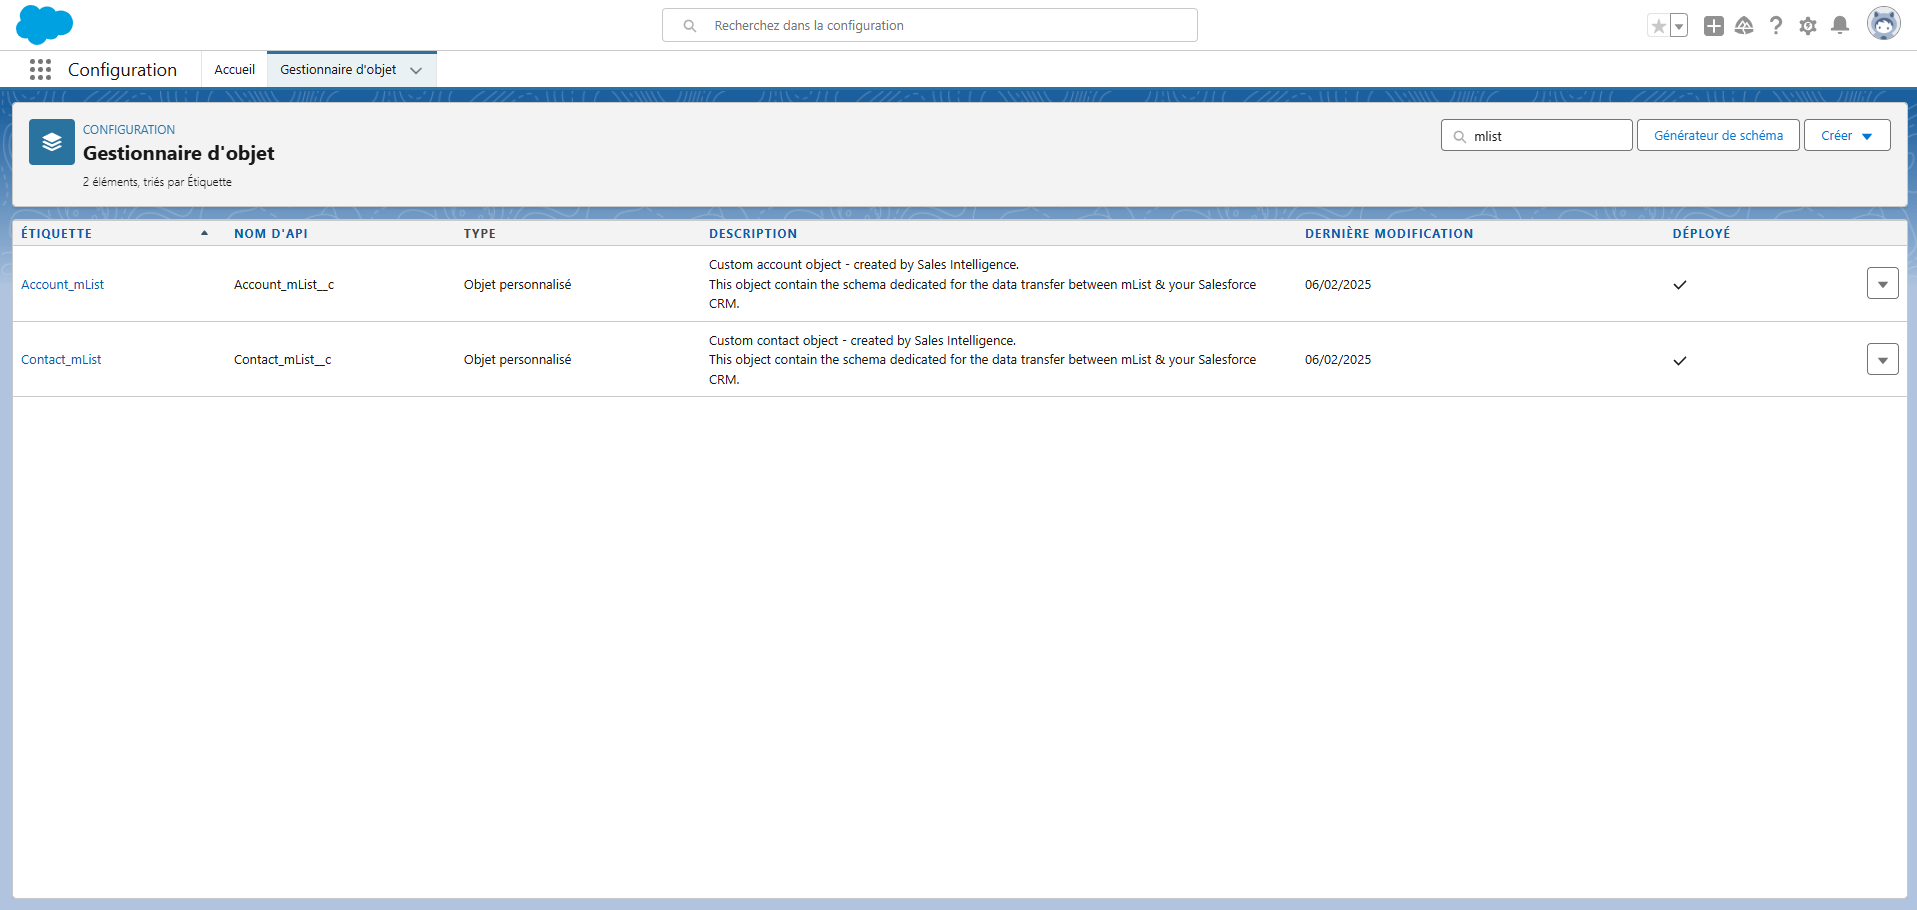Open global actions plus icon
The height and width of the screenshot is (910, 1917).
(1713, 26)
